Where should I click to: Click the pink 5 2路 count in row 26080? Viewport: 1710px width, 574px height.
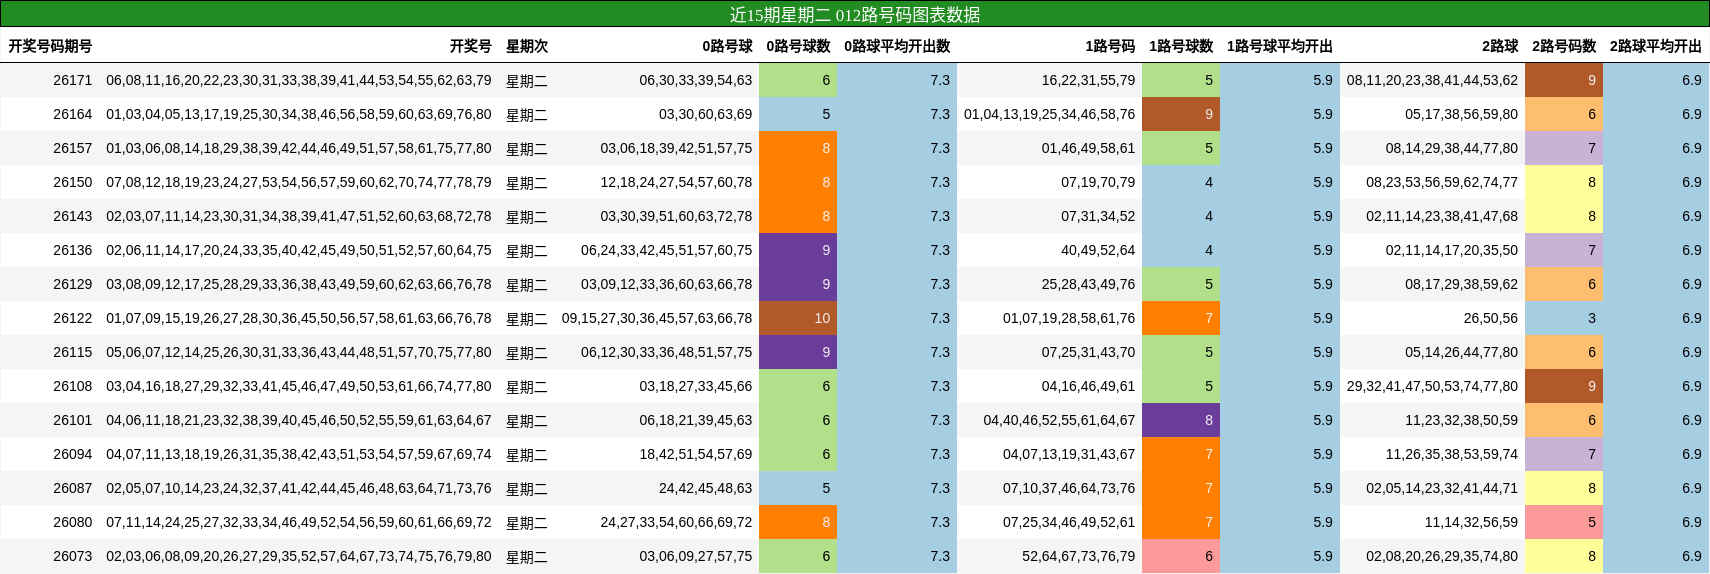pos(1564,522)
